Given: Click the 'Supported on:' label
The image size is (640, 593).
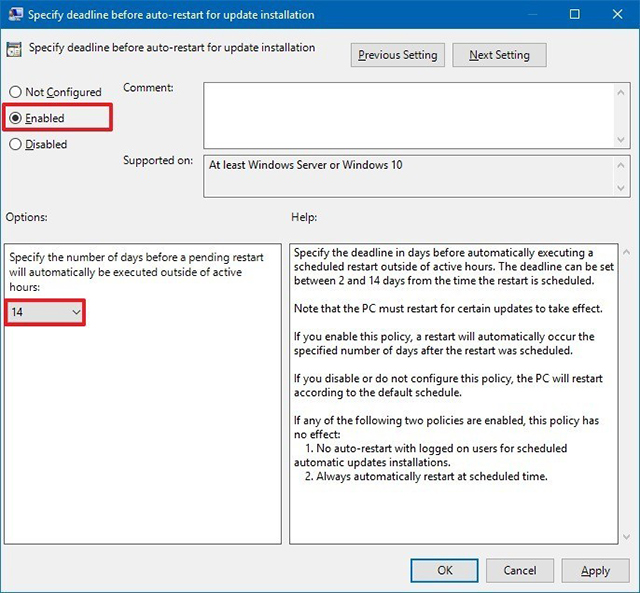Looking at the screenshot, I should click(x=158, y=160).
